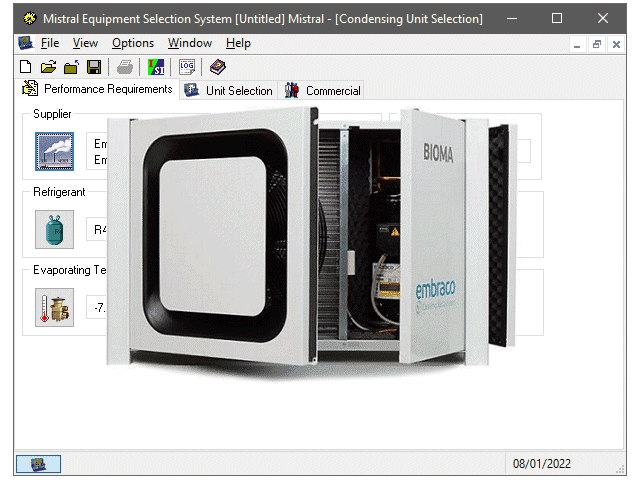Click the Evaporating Temperature thermometer icon button

[54, 307]
